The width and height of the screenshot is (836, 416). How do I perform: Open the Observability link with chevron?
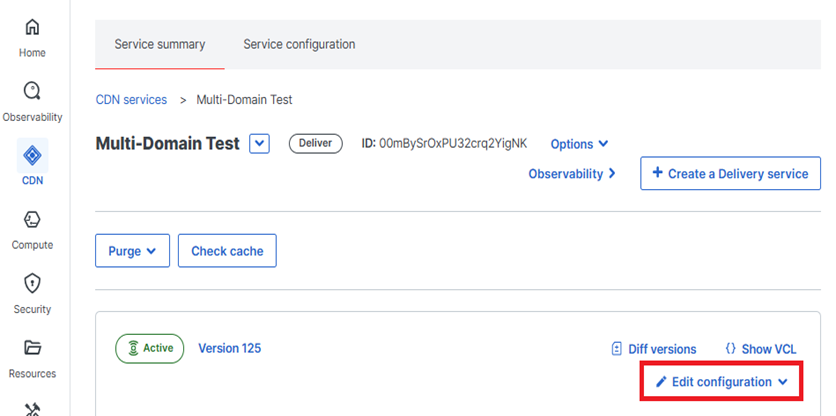click(571, 173)
